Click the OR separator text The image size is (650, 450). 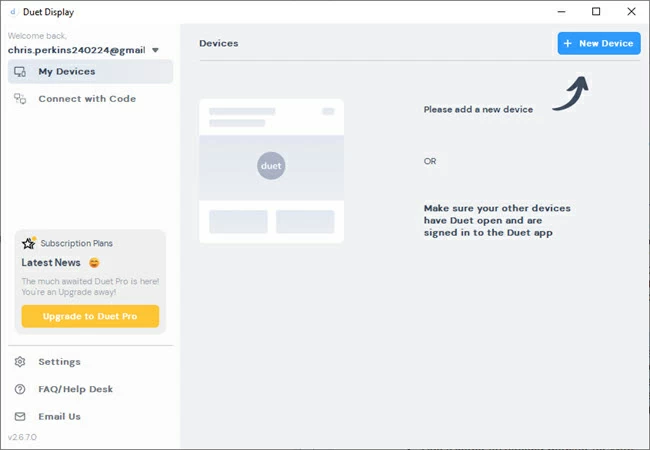[x=430, y=161]
